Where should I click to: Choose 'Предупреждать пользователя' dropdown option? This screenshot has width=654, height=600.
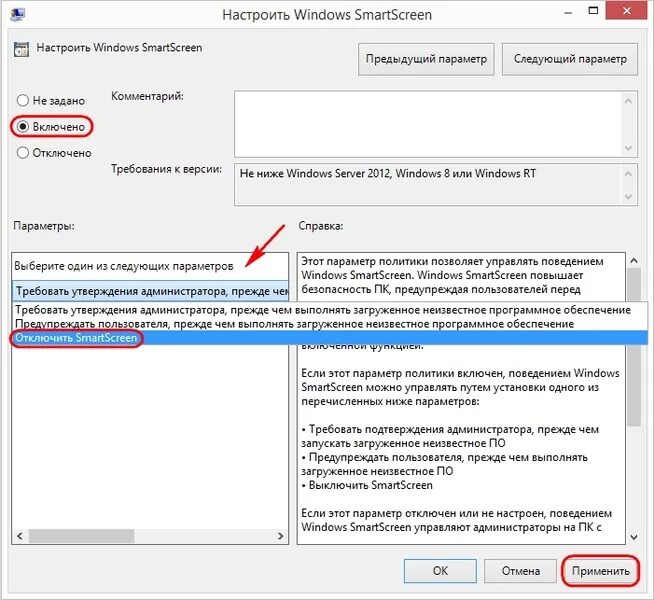click(330, 324)
